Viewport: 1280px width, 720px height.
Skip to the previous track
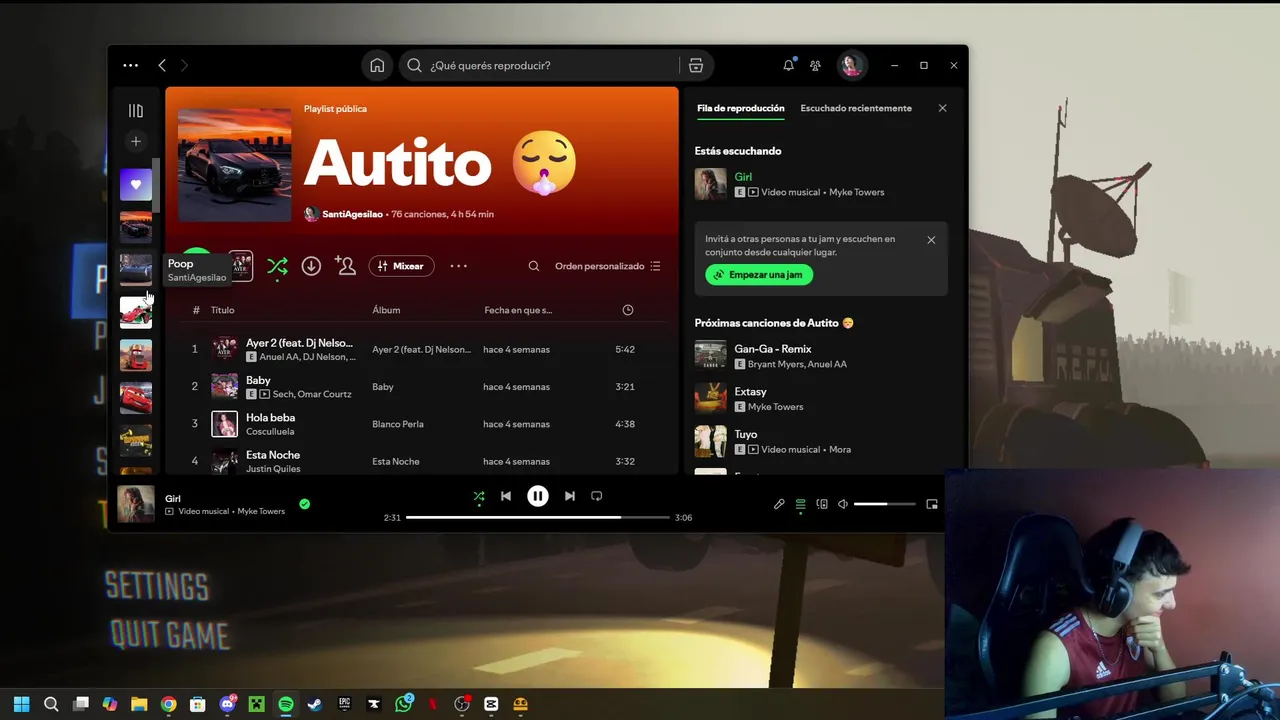506,496
